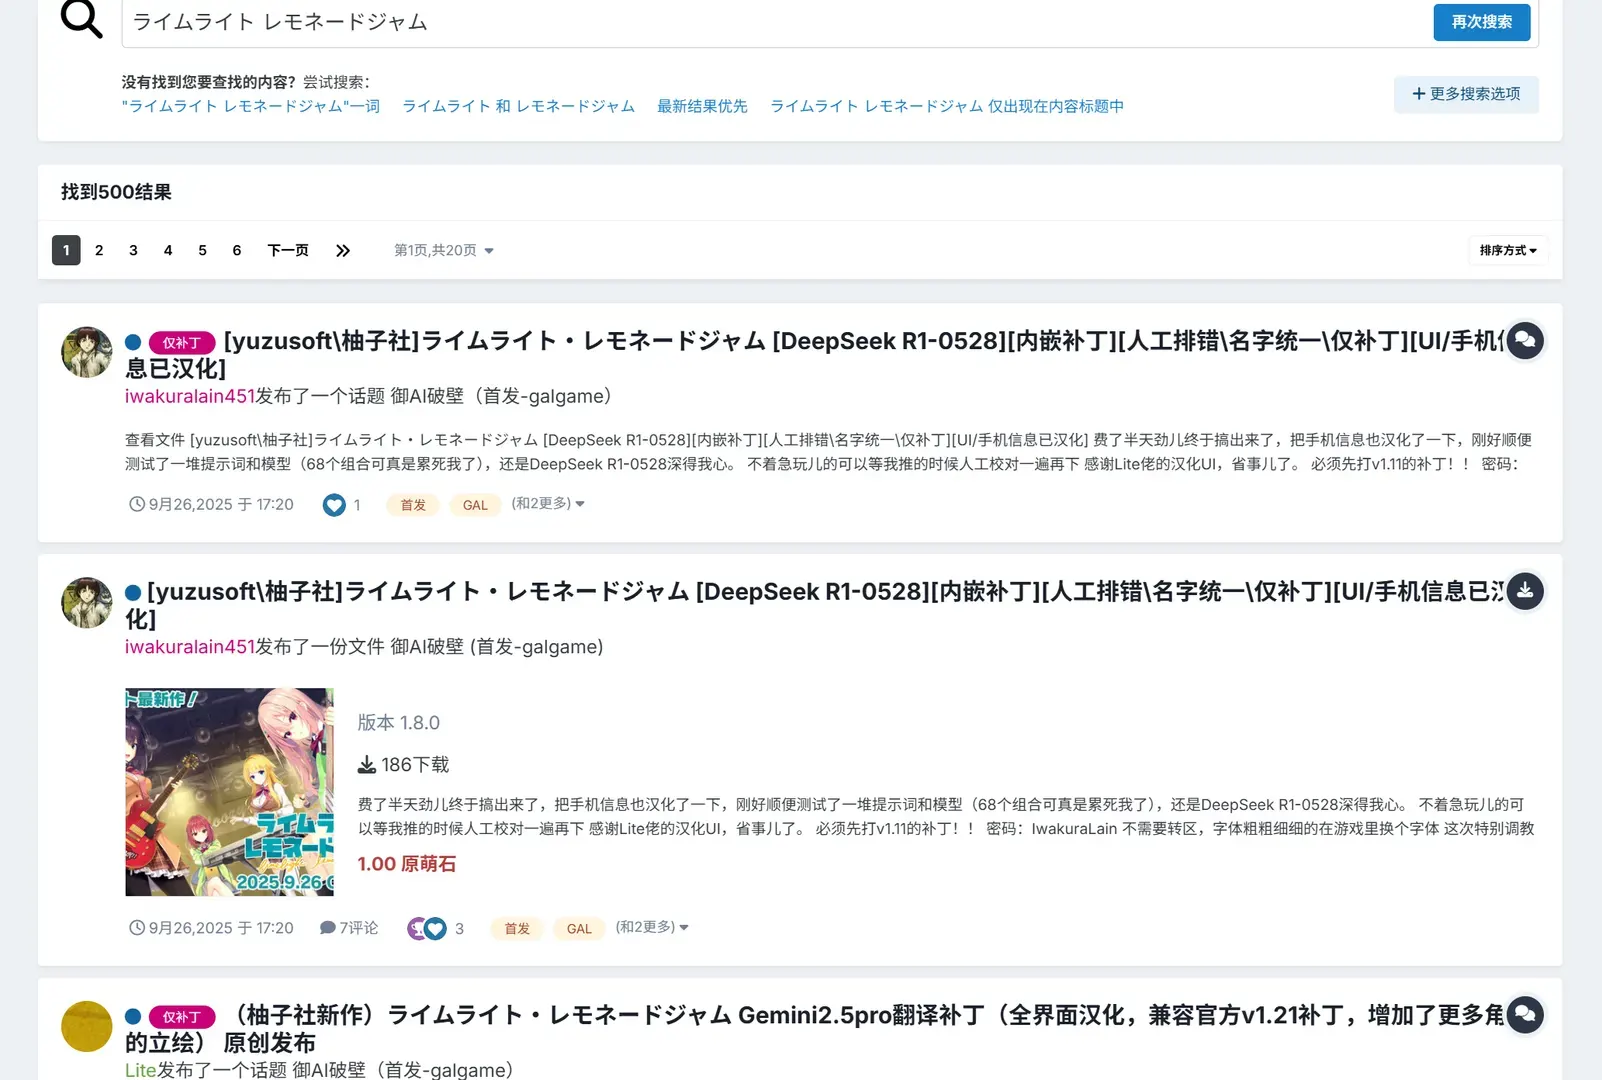Click timestamp of file result
This screenshot has width=1602, height=1080.
tap(211, 929)
